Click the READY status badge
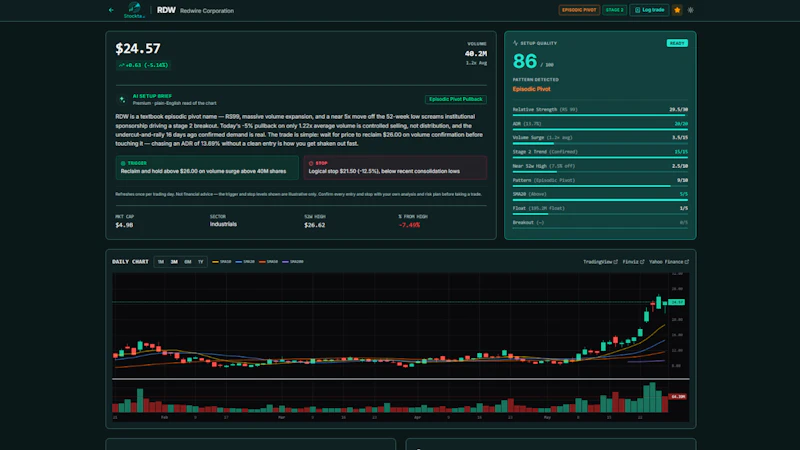The width and height of the screenshot is (800, 450). [677, 43]
